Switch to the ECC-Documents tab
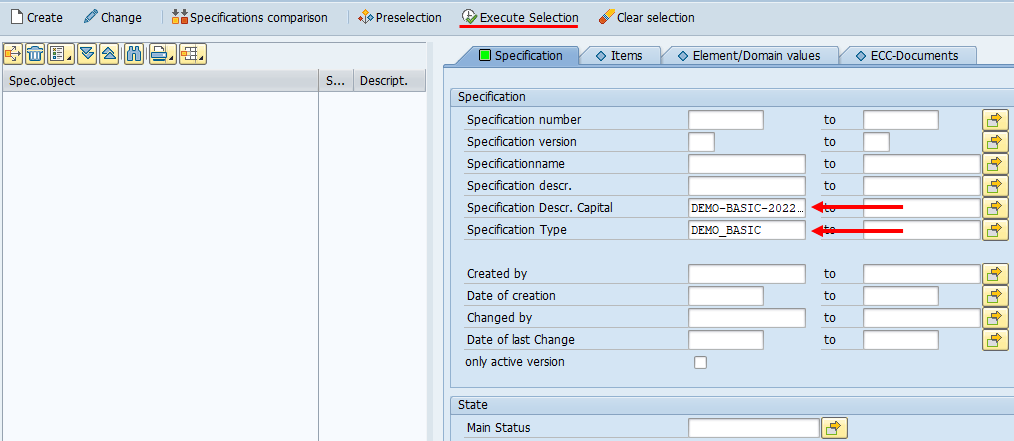Viewport: 1014px width, 441px height. pyautogui.click(x=906, y=56)
